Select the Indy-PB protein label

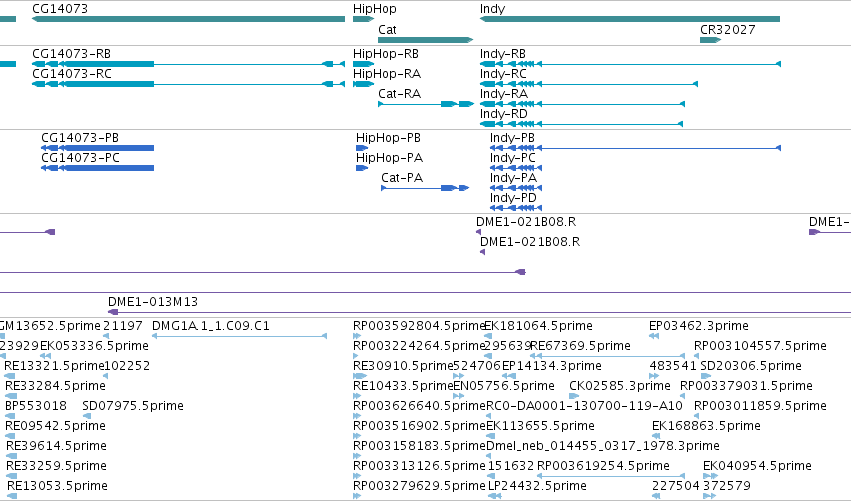[x=512, y=138]
